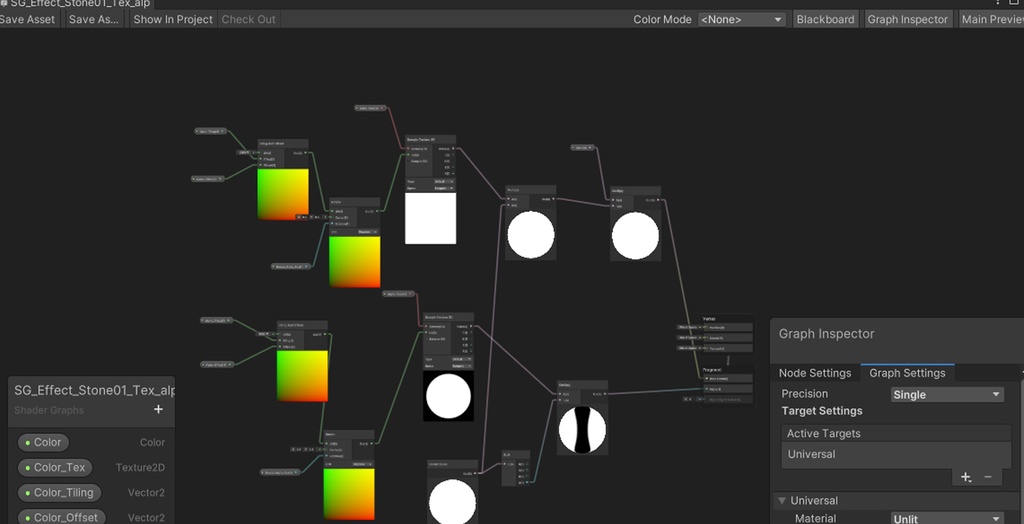Viewport: 1024px width, 524px height.
Task: Select the Normal block in Vertex stack
Action: (x=728, y=338)
